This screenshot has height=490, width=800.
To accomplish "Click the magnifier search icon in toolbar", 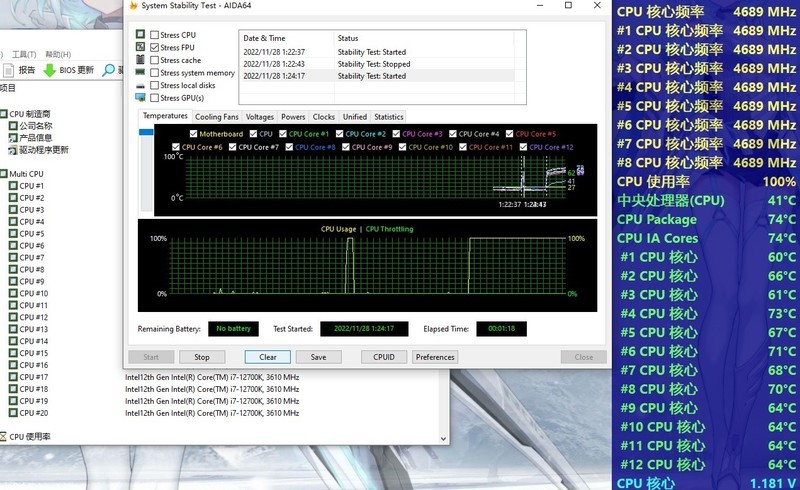I will pos(109,70).
